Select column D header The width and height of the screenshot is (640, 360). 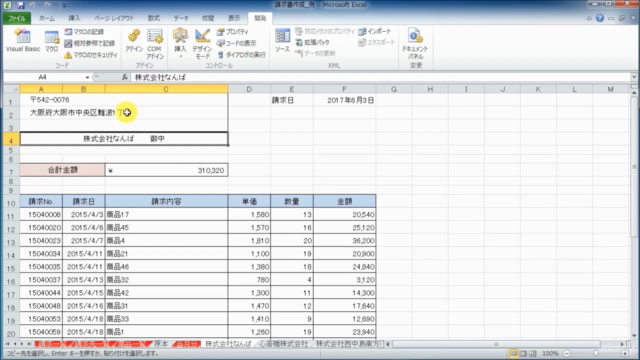tap(249, 89)
